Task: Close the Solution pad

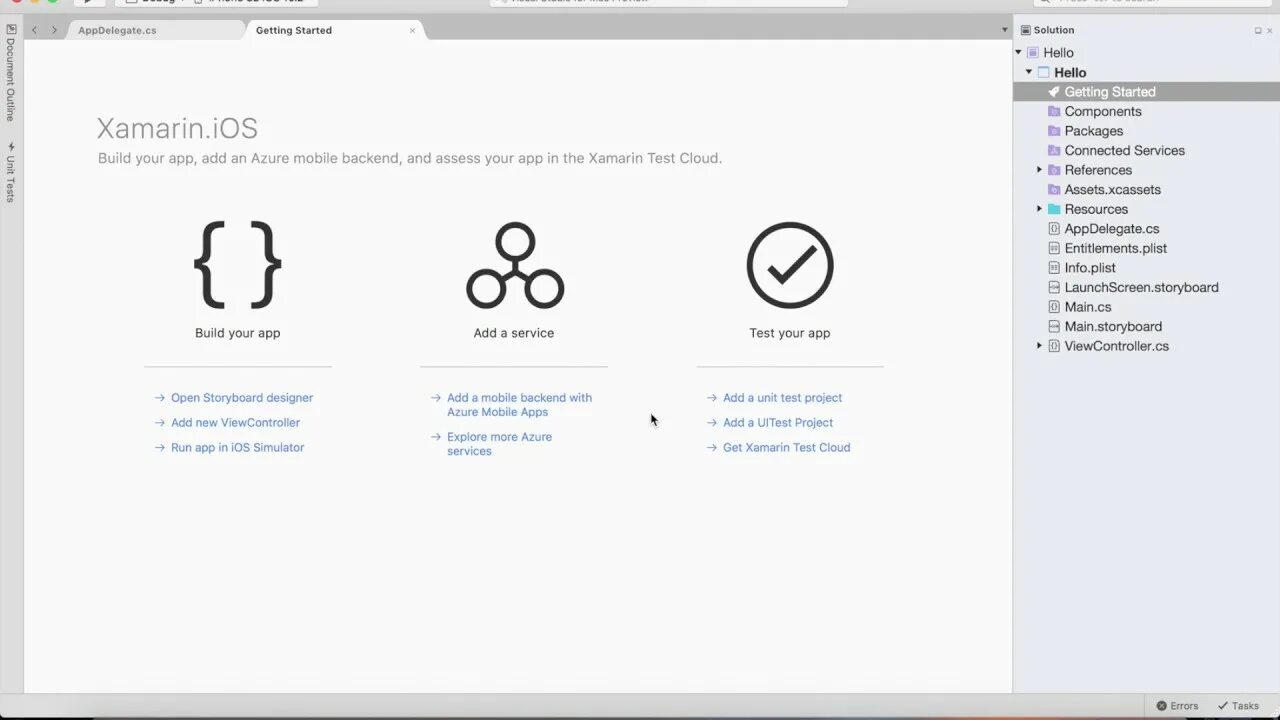Action: pyautogui.click(x=1271, y=30)
